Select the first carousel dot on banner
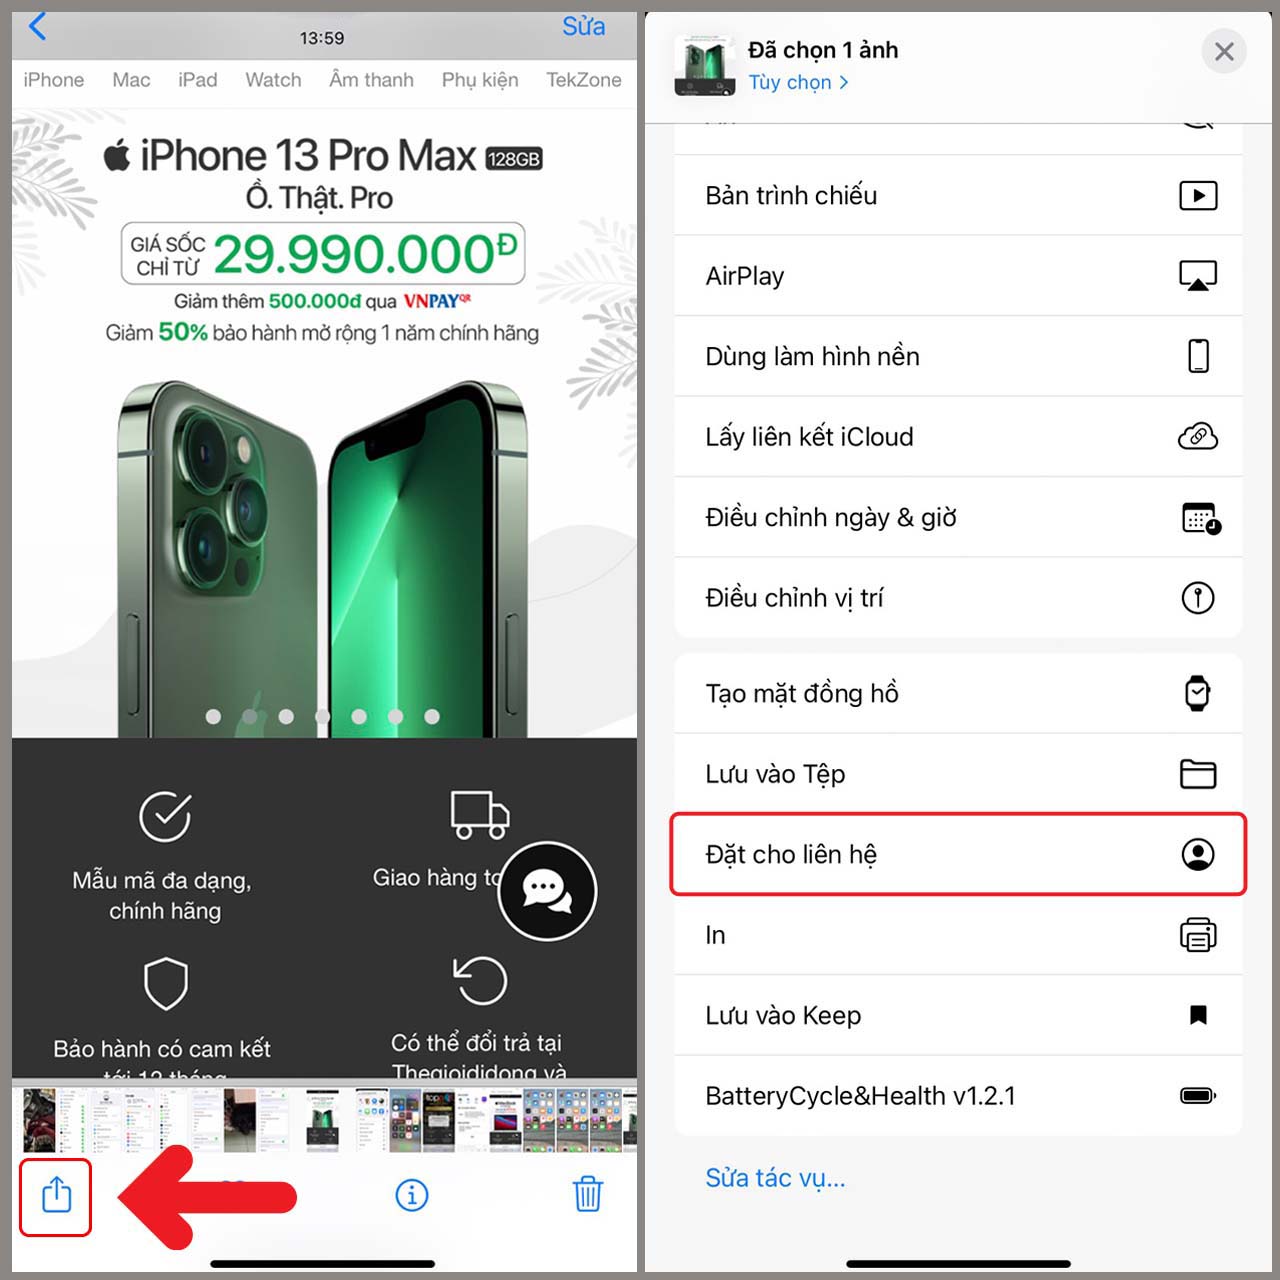This screenshot has height=1280, width=1280. [x=213, y=716]
